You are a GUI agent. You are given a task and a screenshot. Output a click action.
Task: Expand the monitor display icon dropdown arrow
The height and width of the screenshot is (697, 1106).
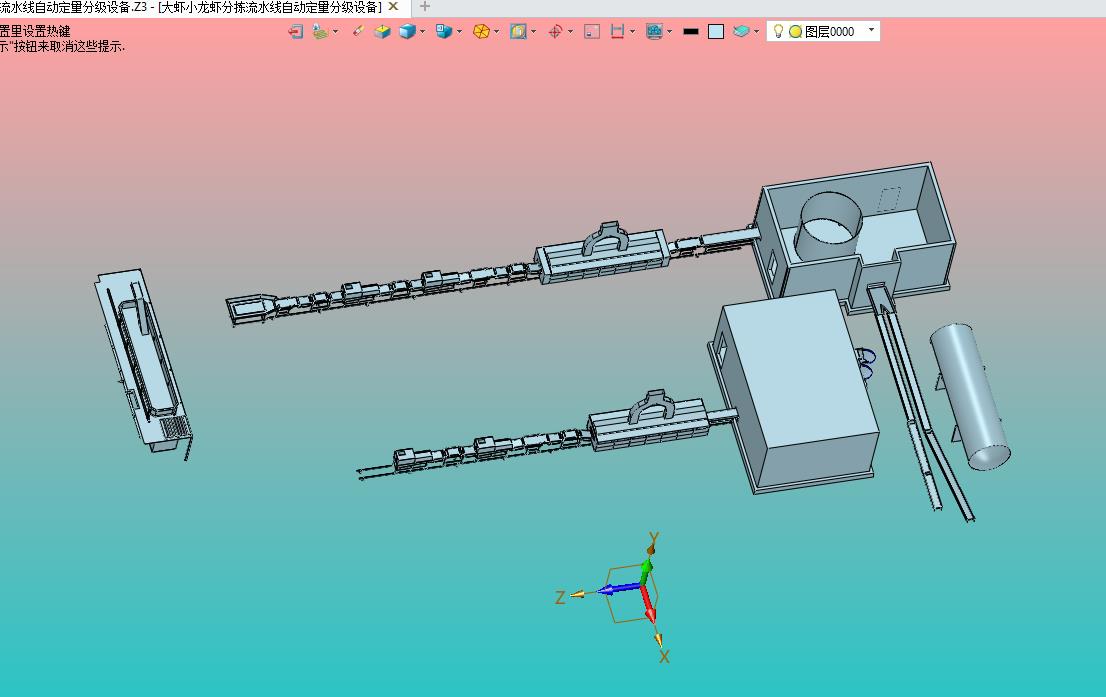point(669,32)
